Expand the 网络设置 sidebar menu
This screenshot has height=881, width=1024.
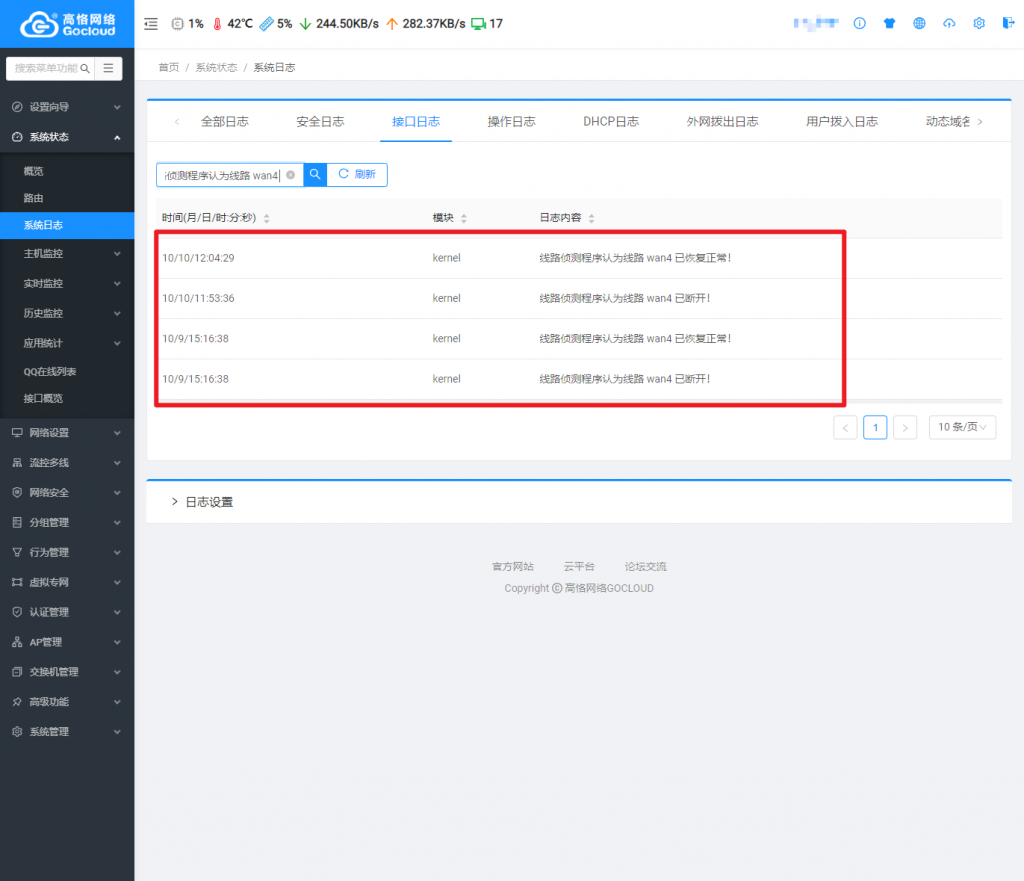point(67,433)
